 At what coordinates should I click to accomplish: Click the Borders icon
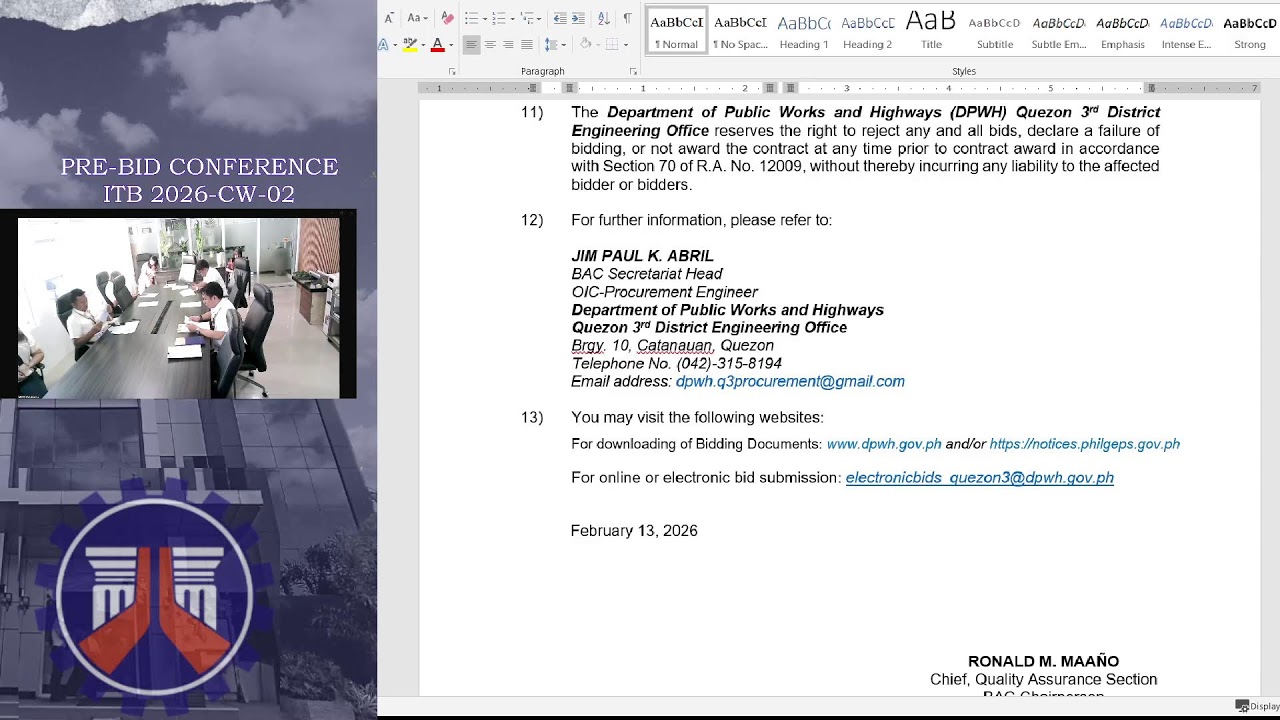pyautogui.click(x=612, y=44)
